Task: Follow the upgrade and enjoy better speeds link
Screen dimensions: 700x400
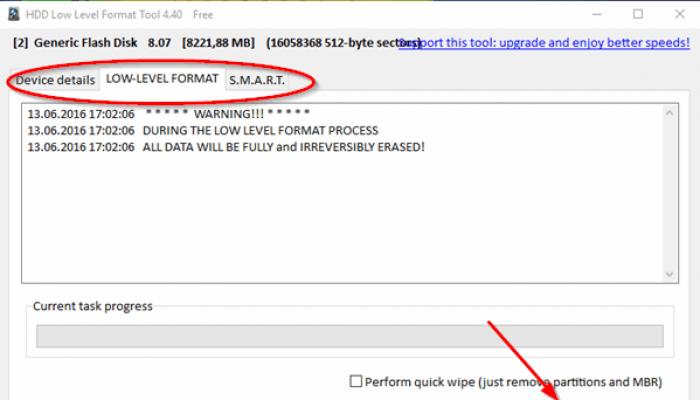Action: (x=544, y=43)
